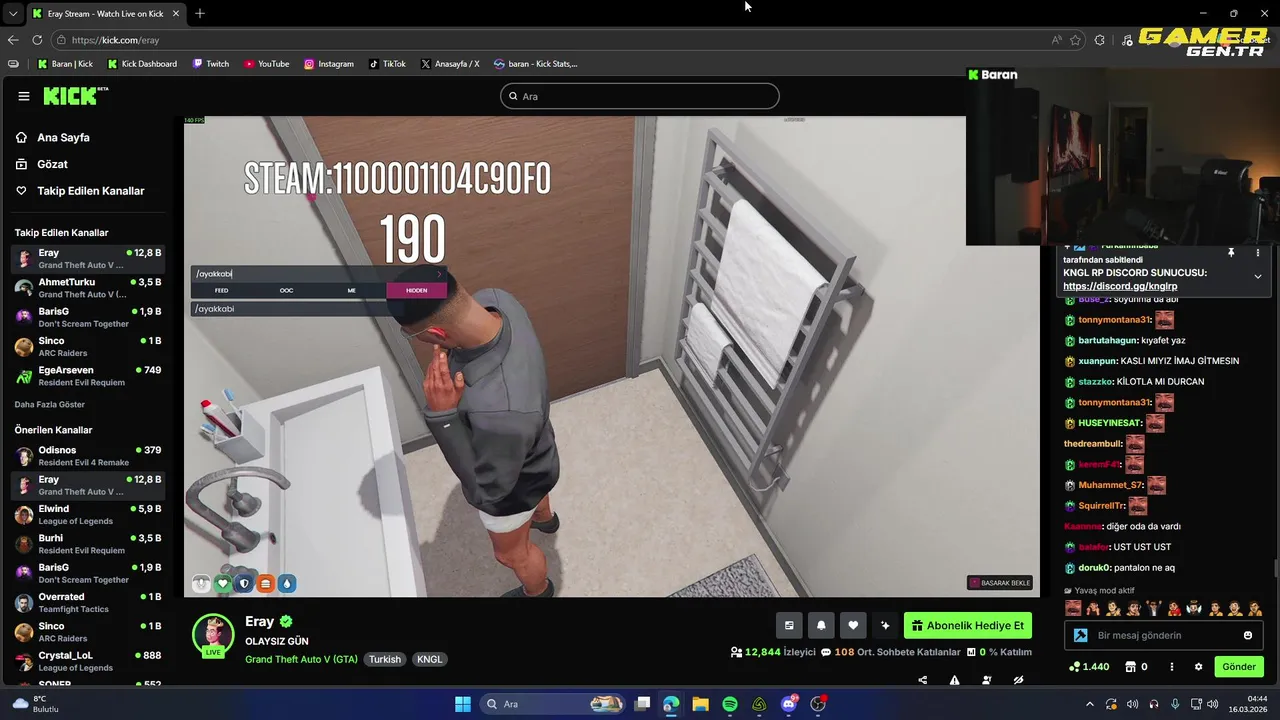The width and height of the screenshot is (1280, 720).
Task: Open Windows Start menu
Action: (x=463, y=704)
